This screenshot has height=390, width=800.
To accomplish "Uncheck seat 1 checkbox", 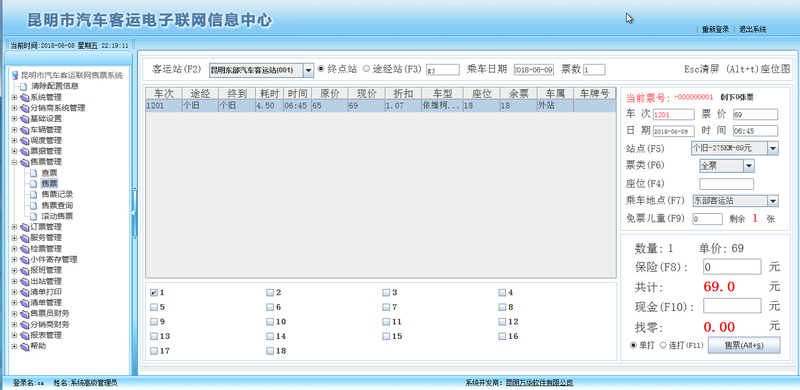I will pyautogui.click(x=154, y=293).
